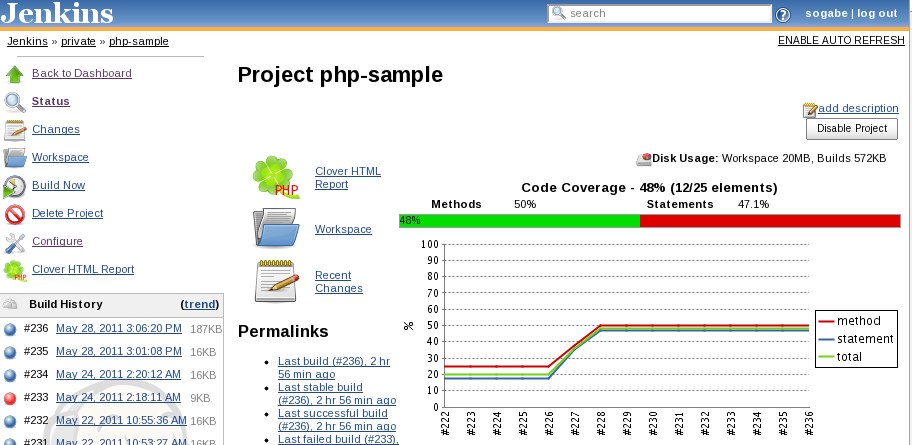Click the search input field
The height and width of the screenshot is (445, 912).
(x=660, y=13)
